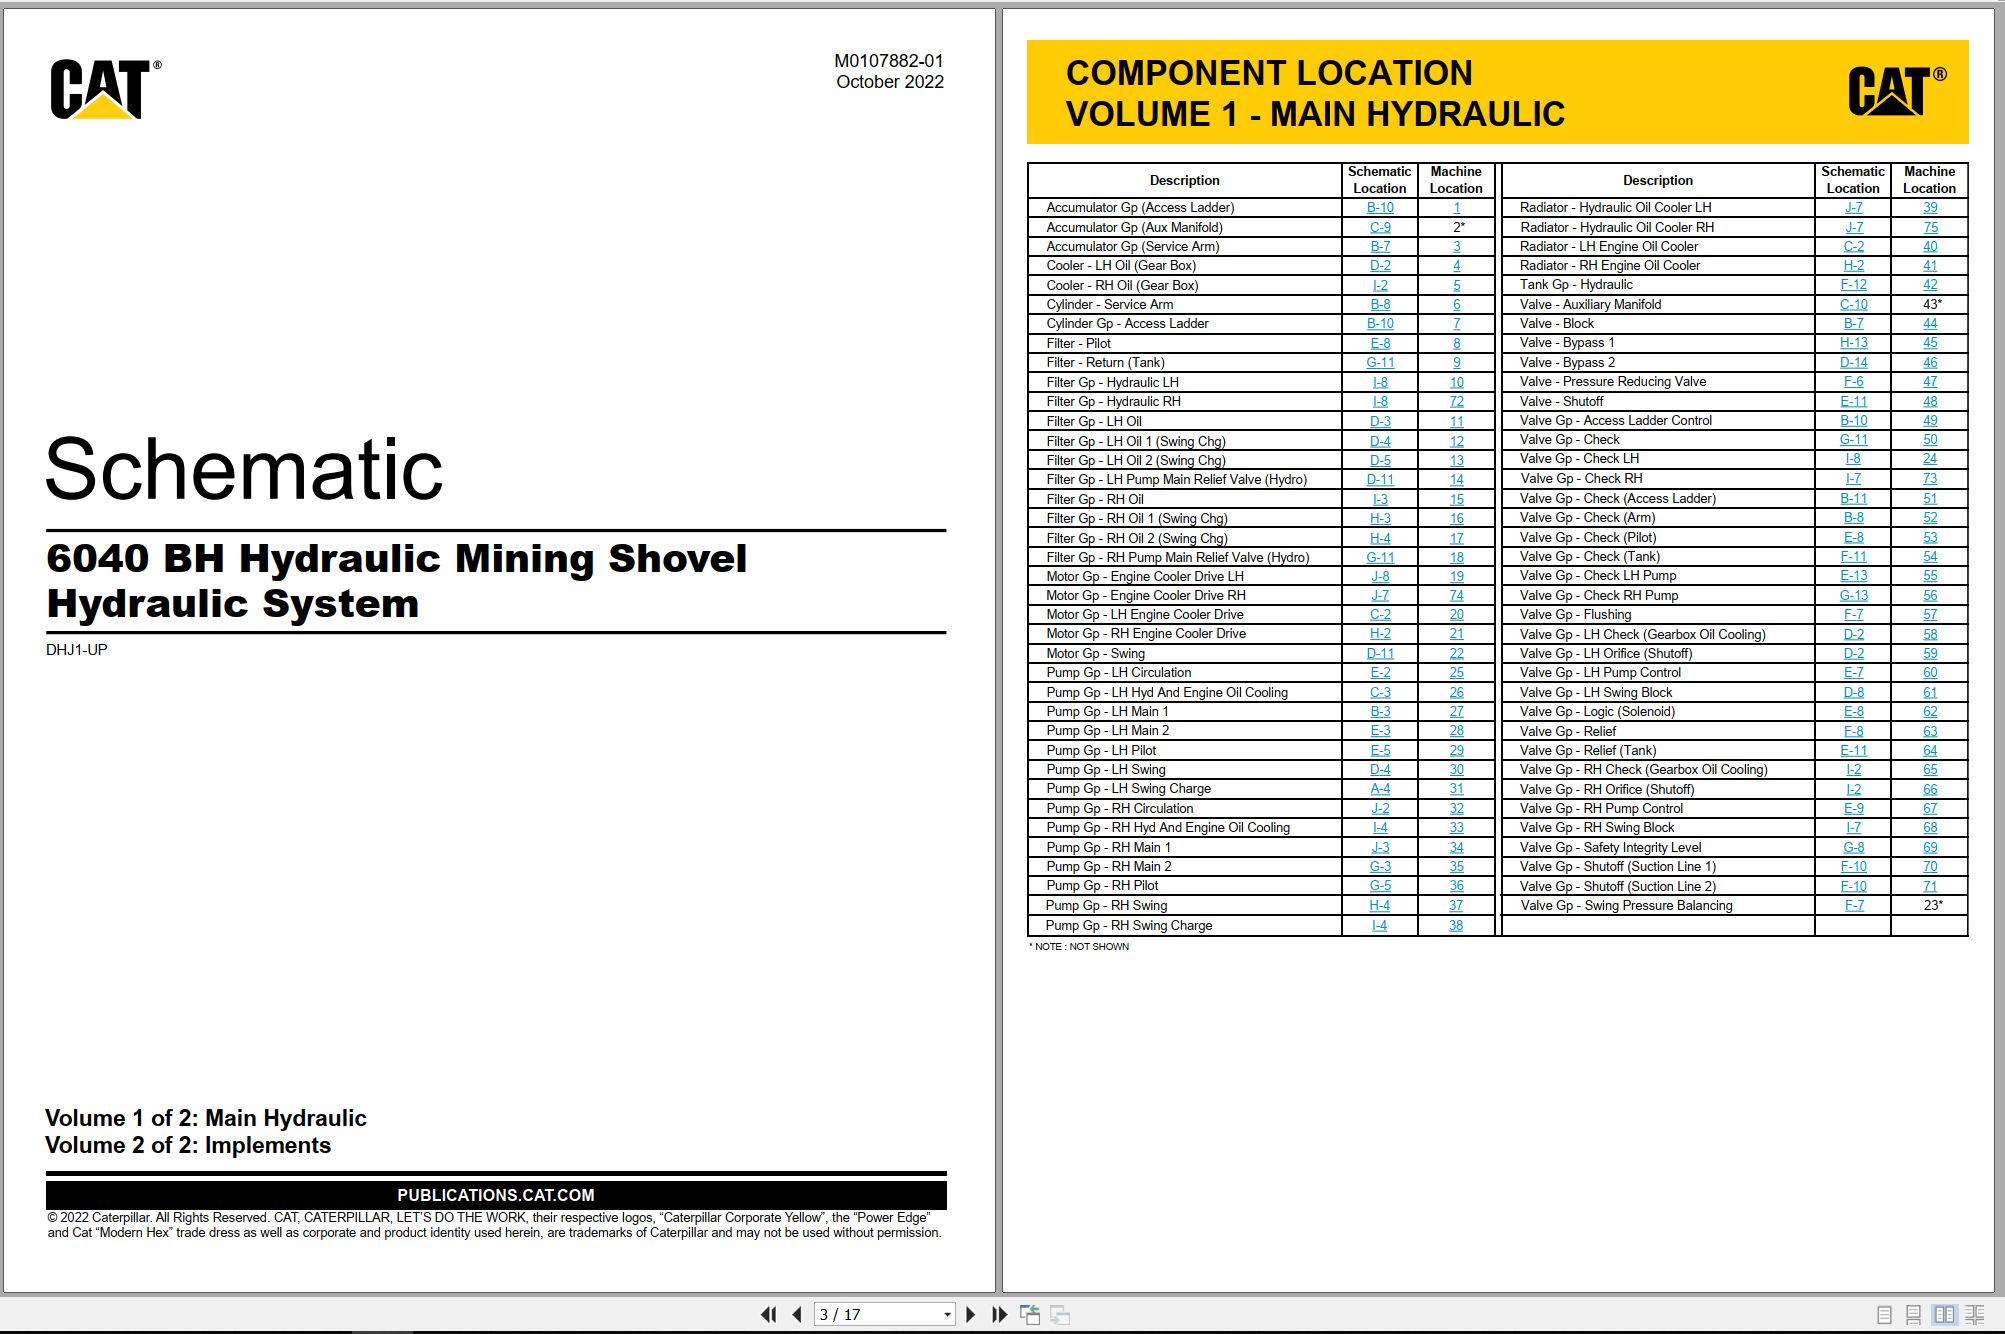
Task: Open machine location 71 for Shutoff (Suction Line 2)
Action: [x=1930, y=886]
